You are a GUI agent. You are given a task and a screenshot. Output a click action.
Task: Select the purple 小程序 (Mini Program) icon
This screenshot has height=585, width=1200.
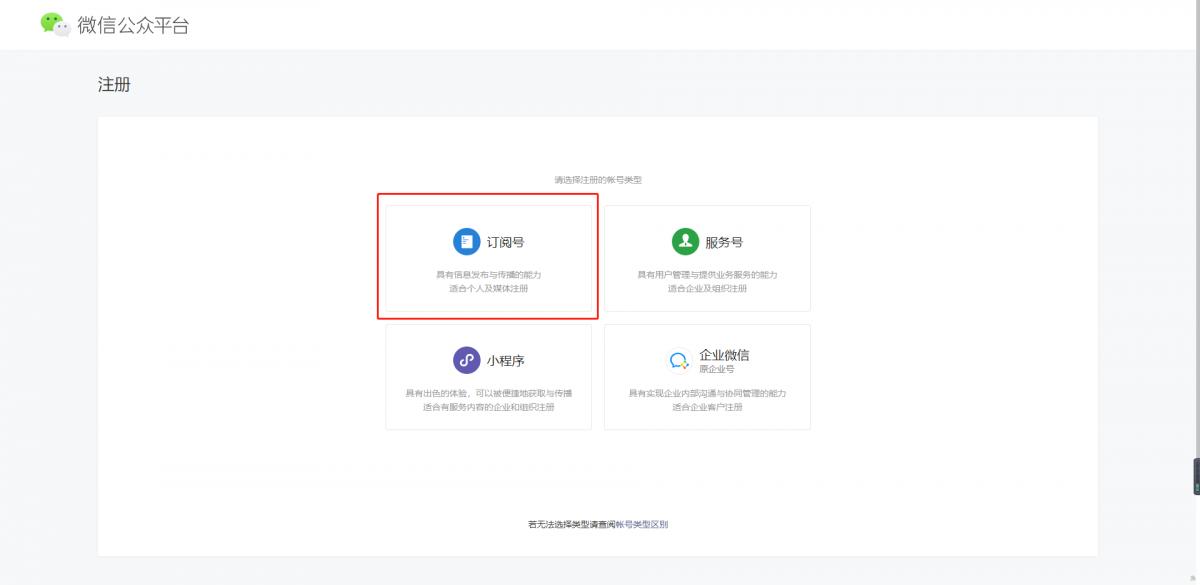pos(467,358)
